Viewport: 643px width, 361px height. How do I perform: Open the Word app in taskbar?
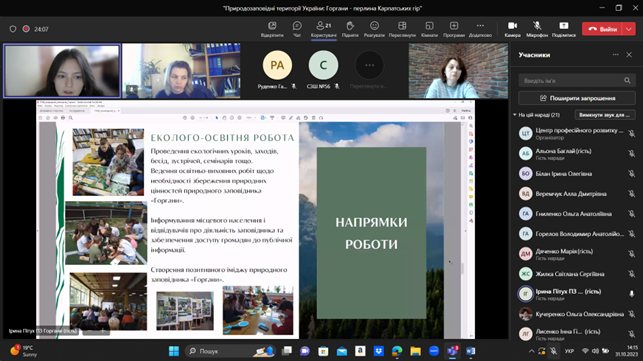[471, 351]
